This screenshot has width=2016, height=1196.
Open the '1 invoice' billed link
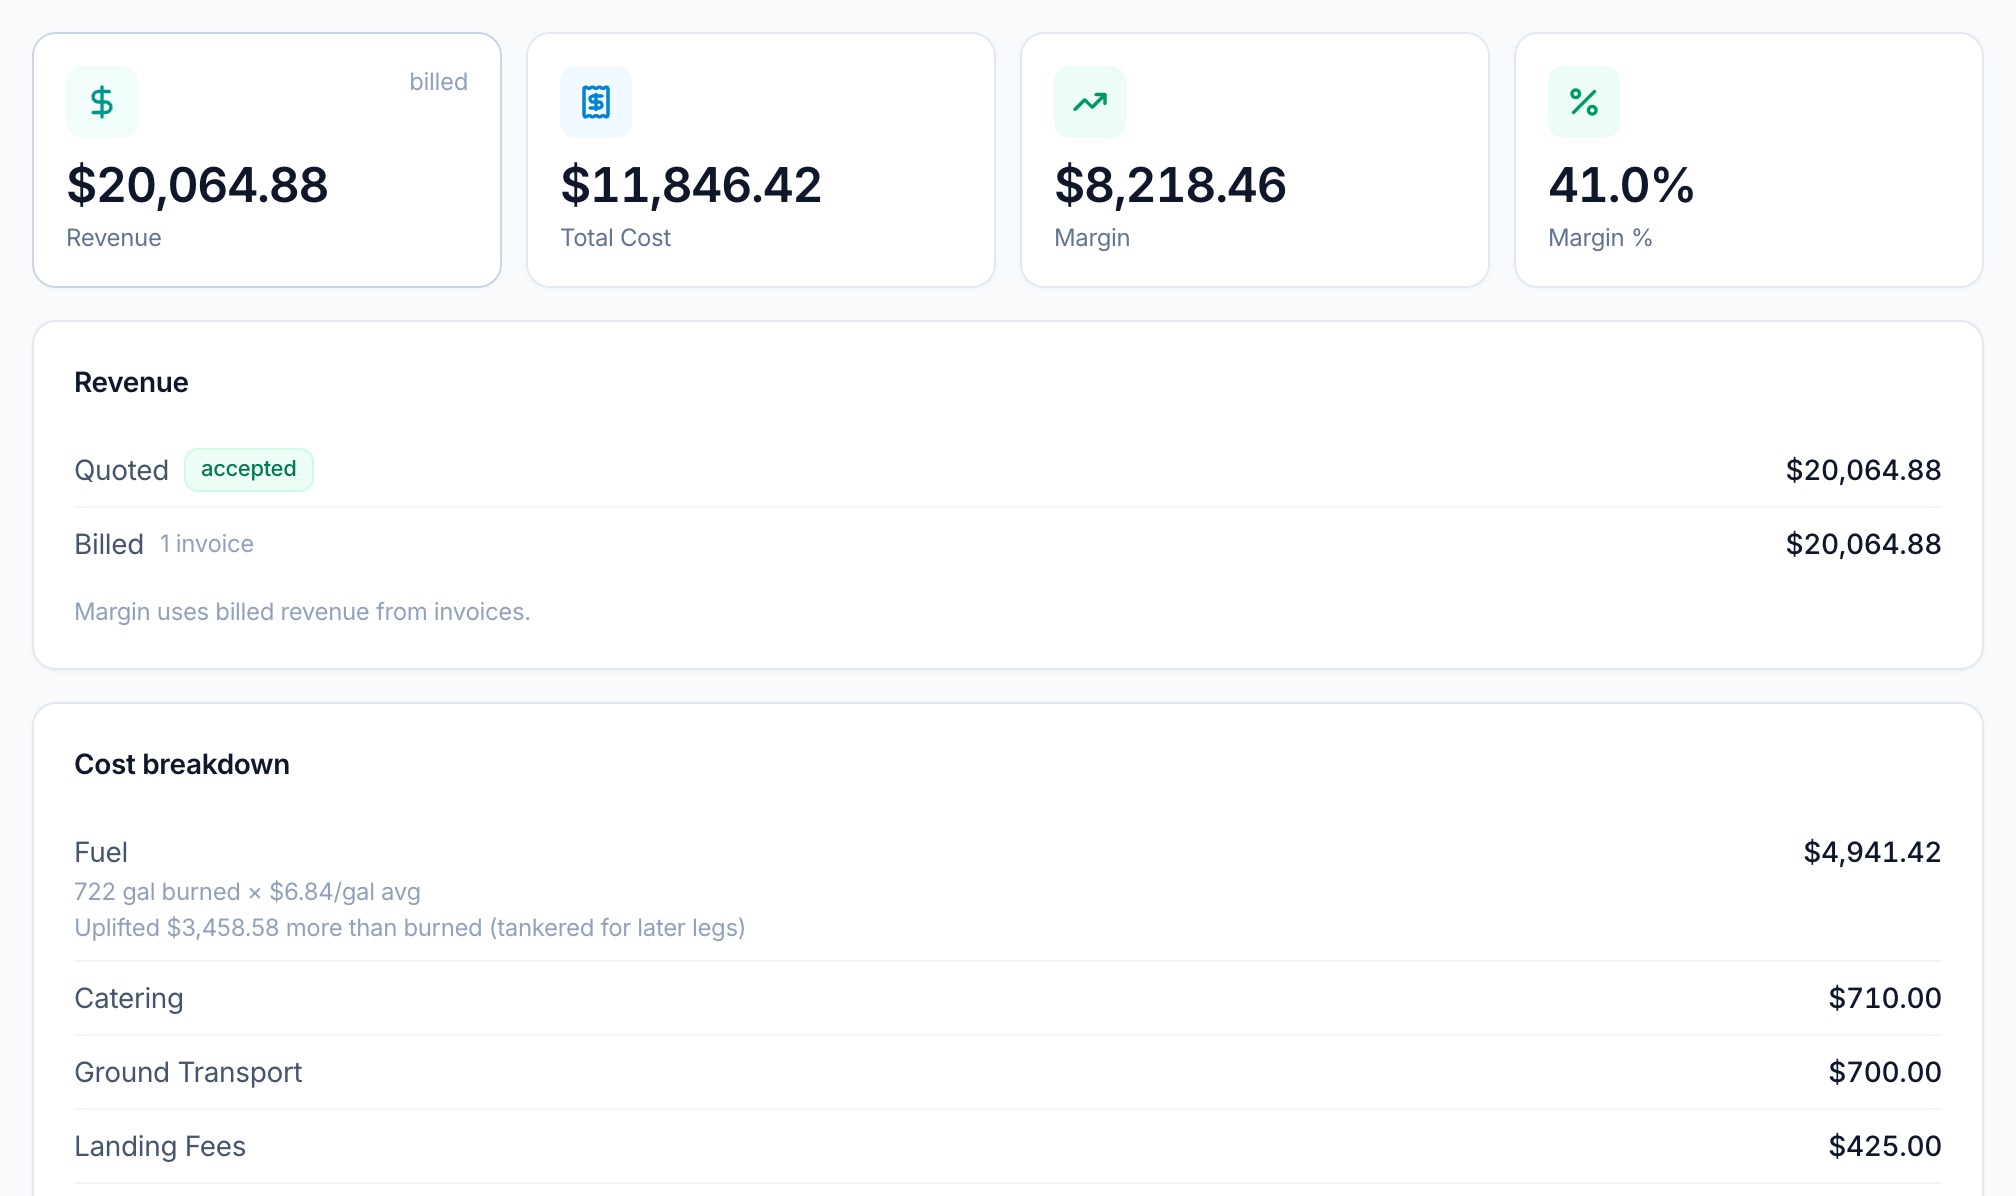(207, 544)
